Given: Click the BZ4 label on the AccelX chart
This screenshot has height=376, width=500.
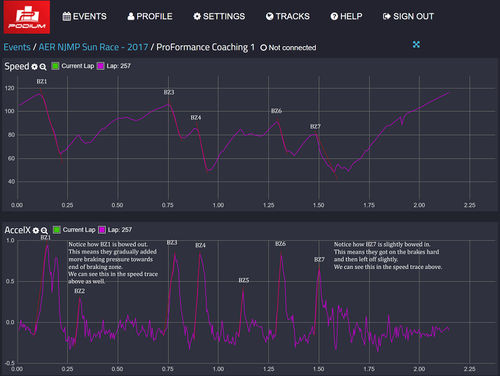Looking at the screenshot, I should [200, 245].
